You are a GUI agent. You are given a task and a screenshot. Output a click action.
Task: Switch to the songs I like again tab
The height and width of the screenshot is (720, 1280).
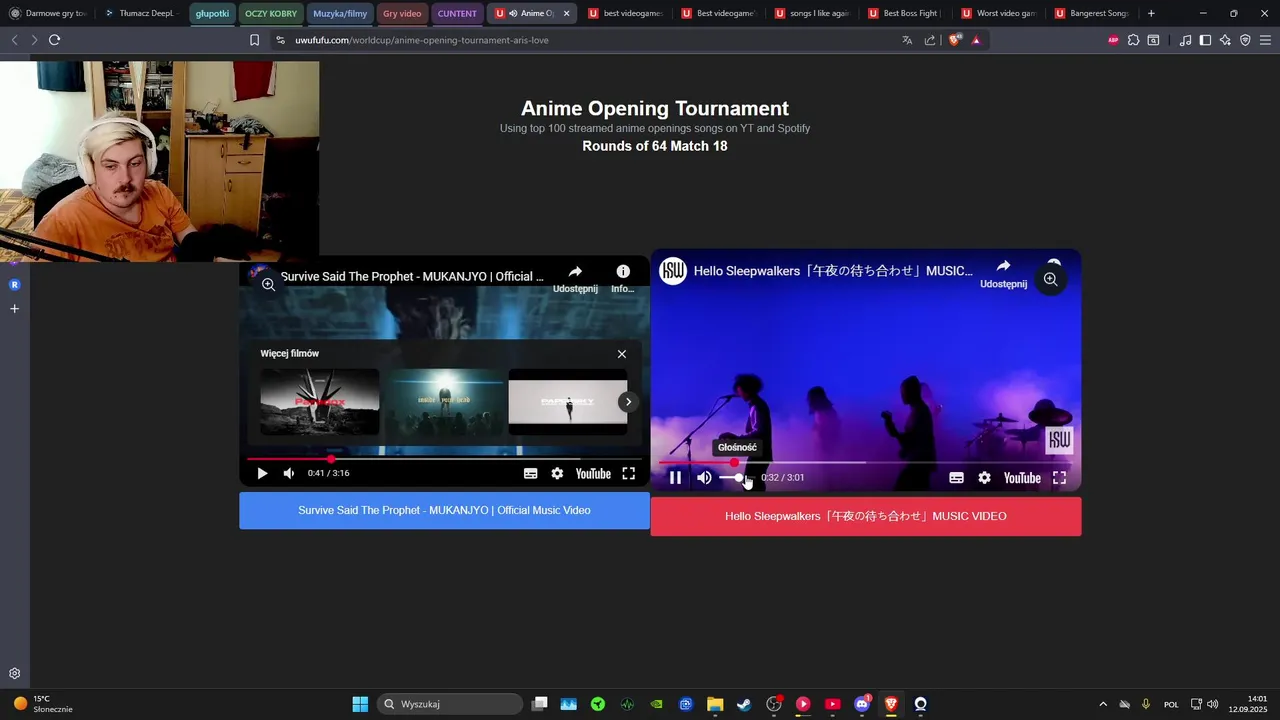coord(810,14)
